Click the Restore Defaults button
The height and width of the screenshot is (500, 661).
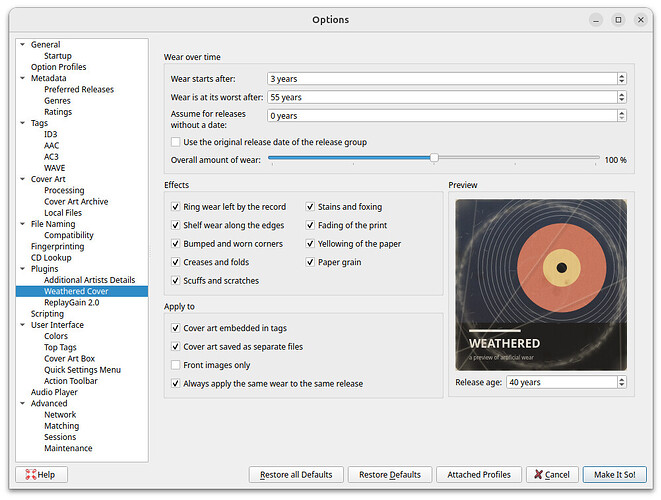(390, 474)
